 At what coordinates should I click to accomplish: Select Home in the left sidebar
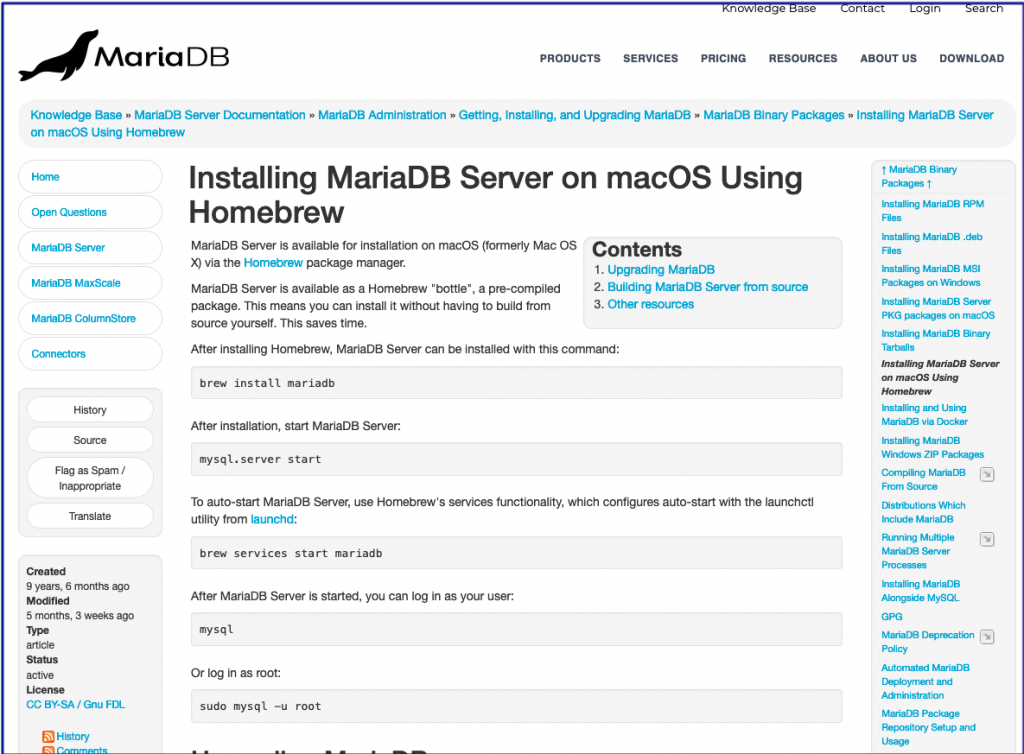point(90,177)
